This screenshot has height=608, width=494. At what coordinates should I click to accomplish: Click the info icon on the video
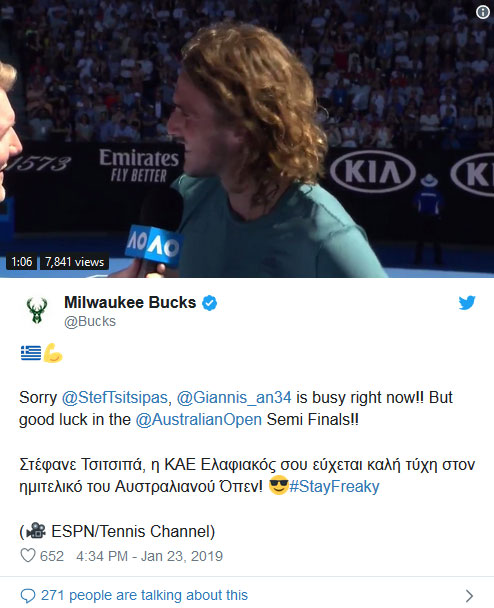pos(482,12)
